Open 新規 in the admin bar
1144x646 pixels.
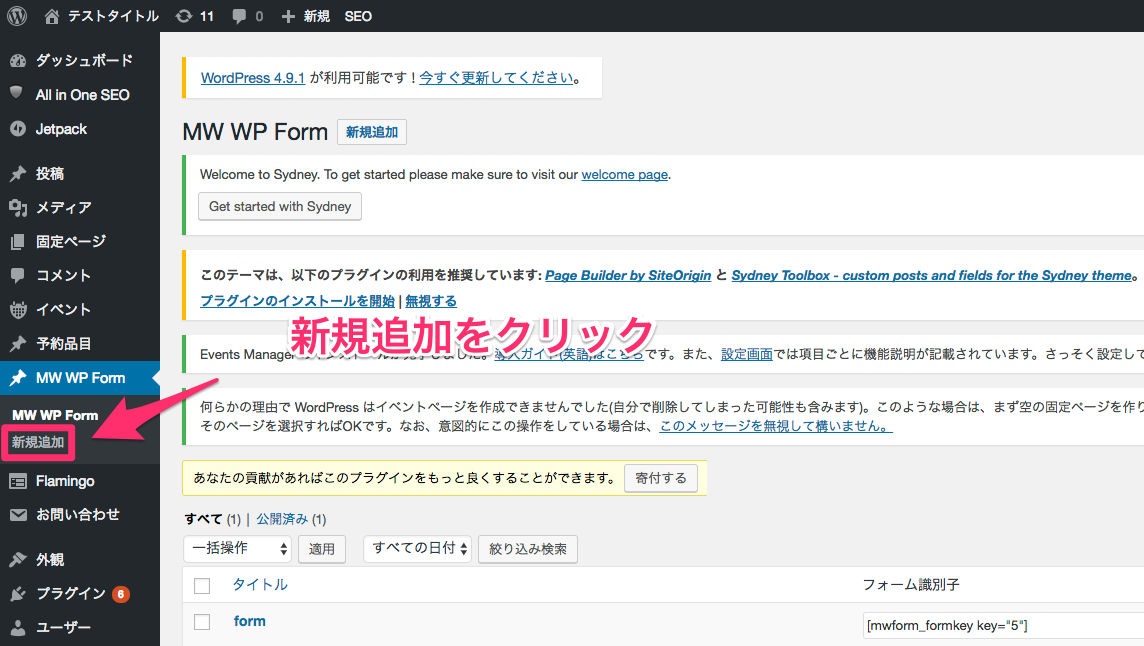[317, 16]
